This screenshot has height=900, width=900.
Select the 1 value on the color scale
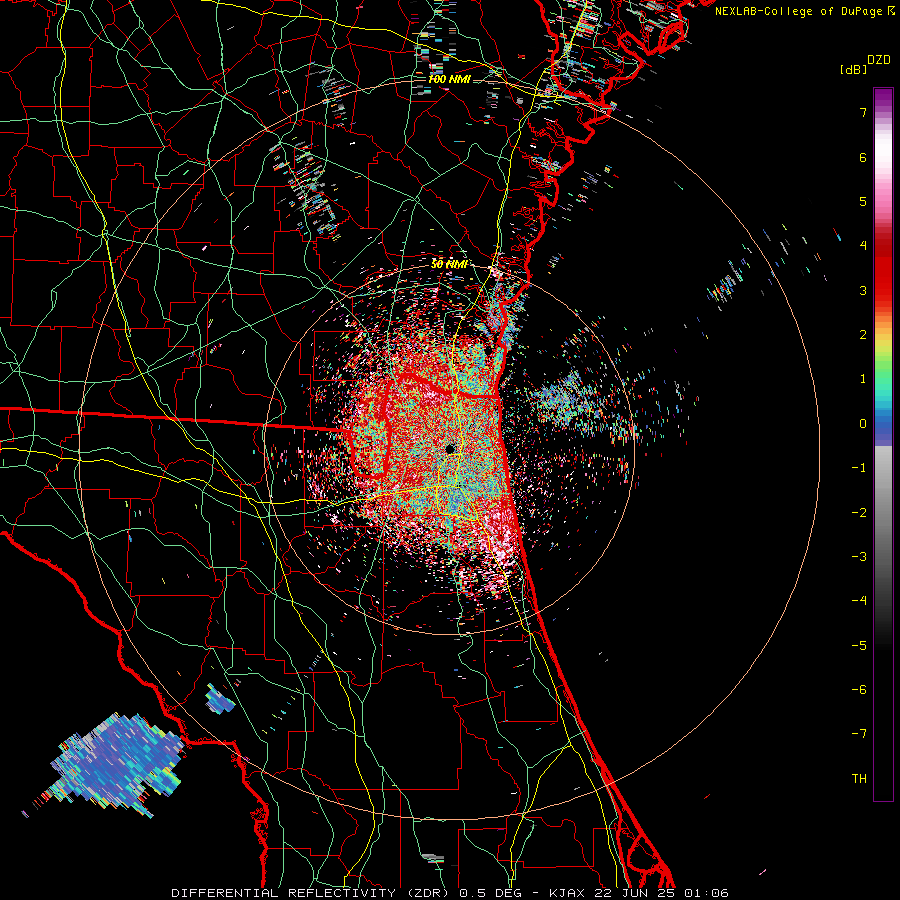click(x=863, y=379)
